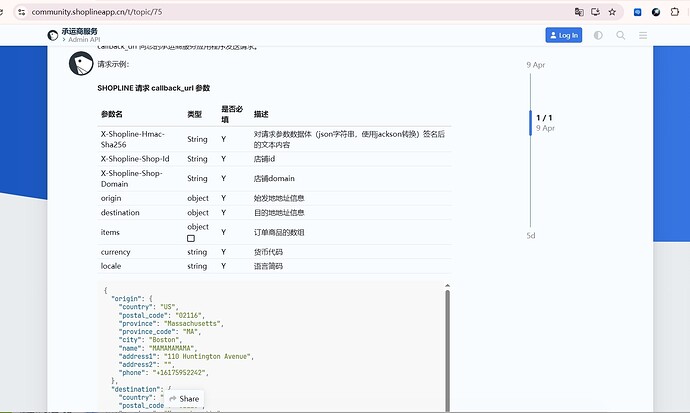Open the Admin API category link

84,40
